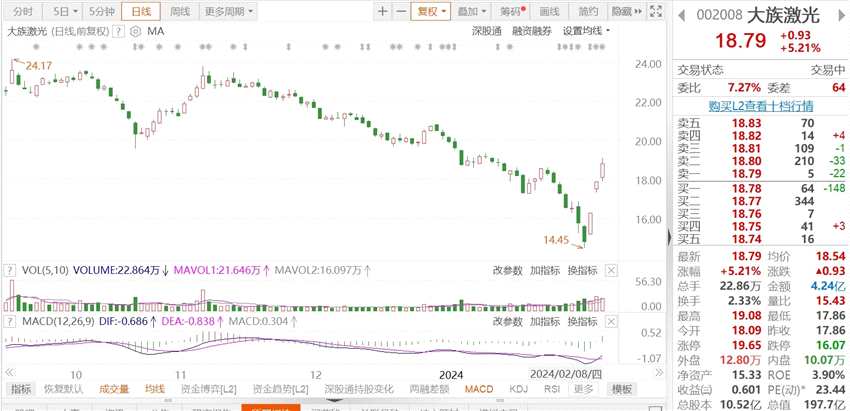Open 更多 indicators list at bottom
Screen dimensions: 850x411
point(584,389)
